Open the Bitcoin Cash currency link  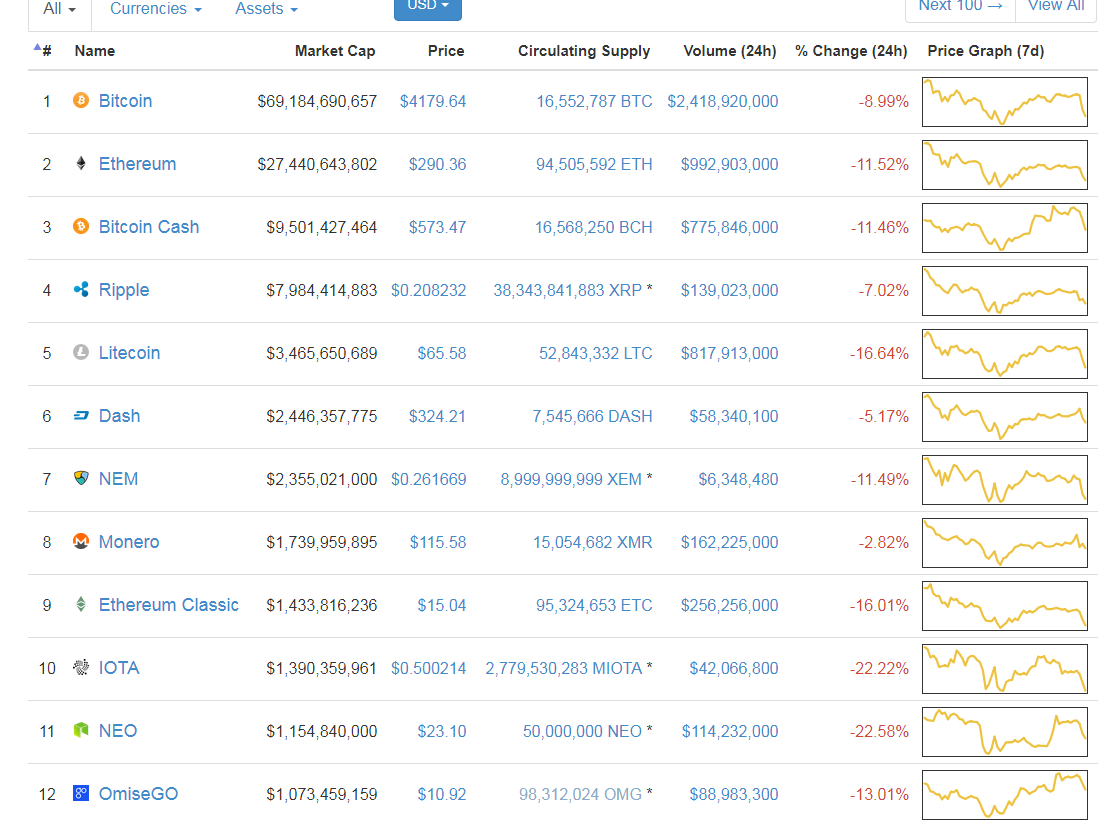[148, 227]
